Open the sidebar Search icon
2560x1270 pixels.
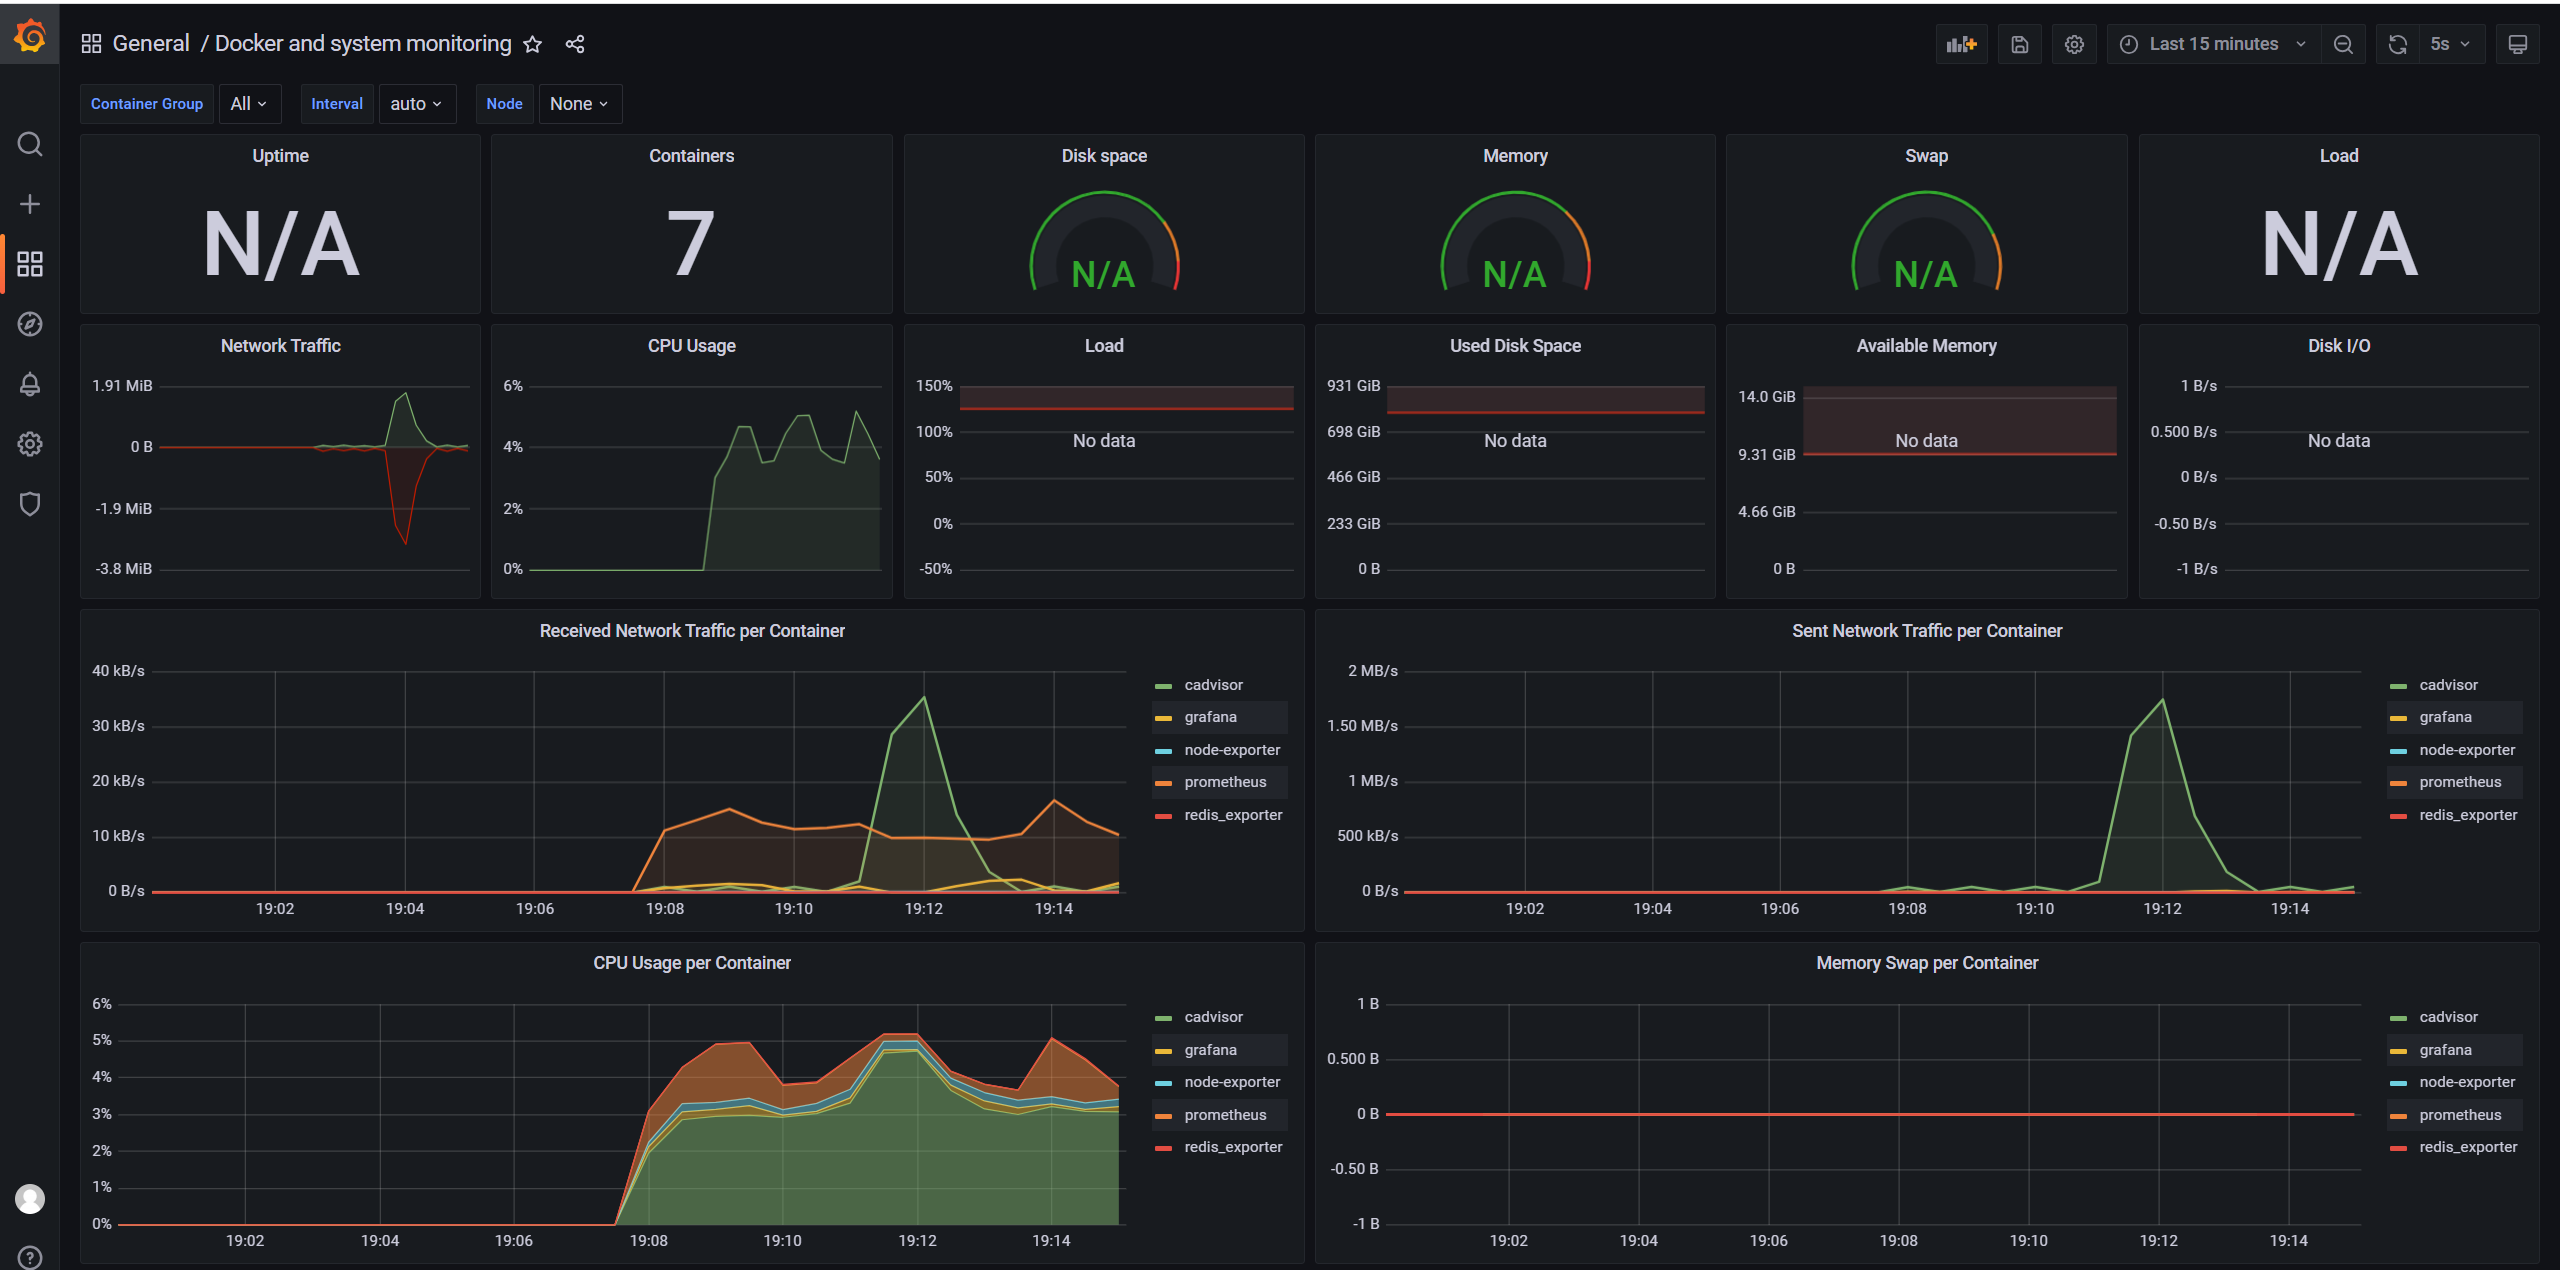click(x=30, y=144)
